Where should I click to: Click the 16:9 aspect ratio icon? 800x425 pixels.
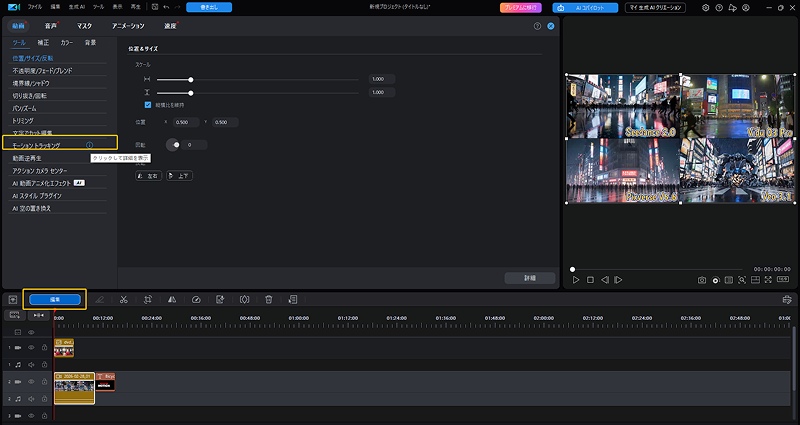tap(783, 280)
